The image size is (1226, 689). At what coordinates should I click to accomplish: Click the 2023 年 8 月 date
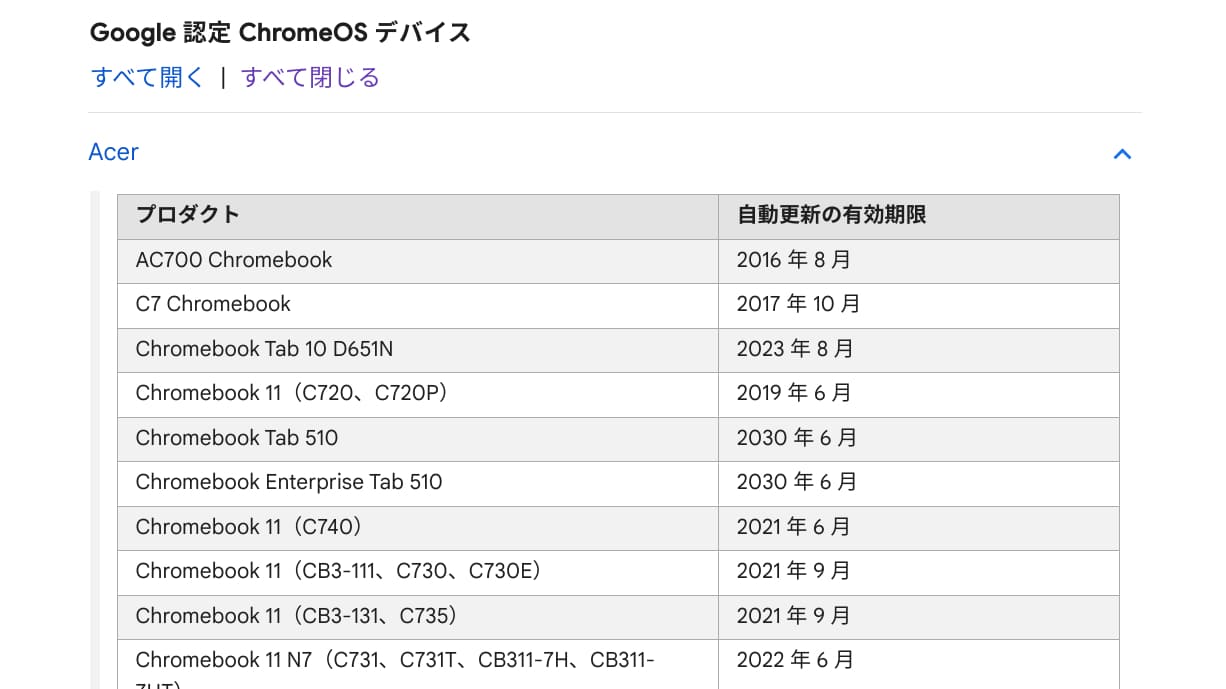pyautogui.click(x=795, y=349)
